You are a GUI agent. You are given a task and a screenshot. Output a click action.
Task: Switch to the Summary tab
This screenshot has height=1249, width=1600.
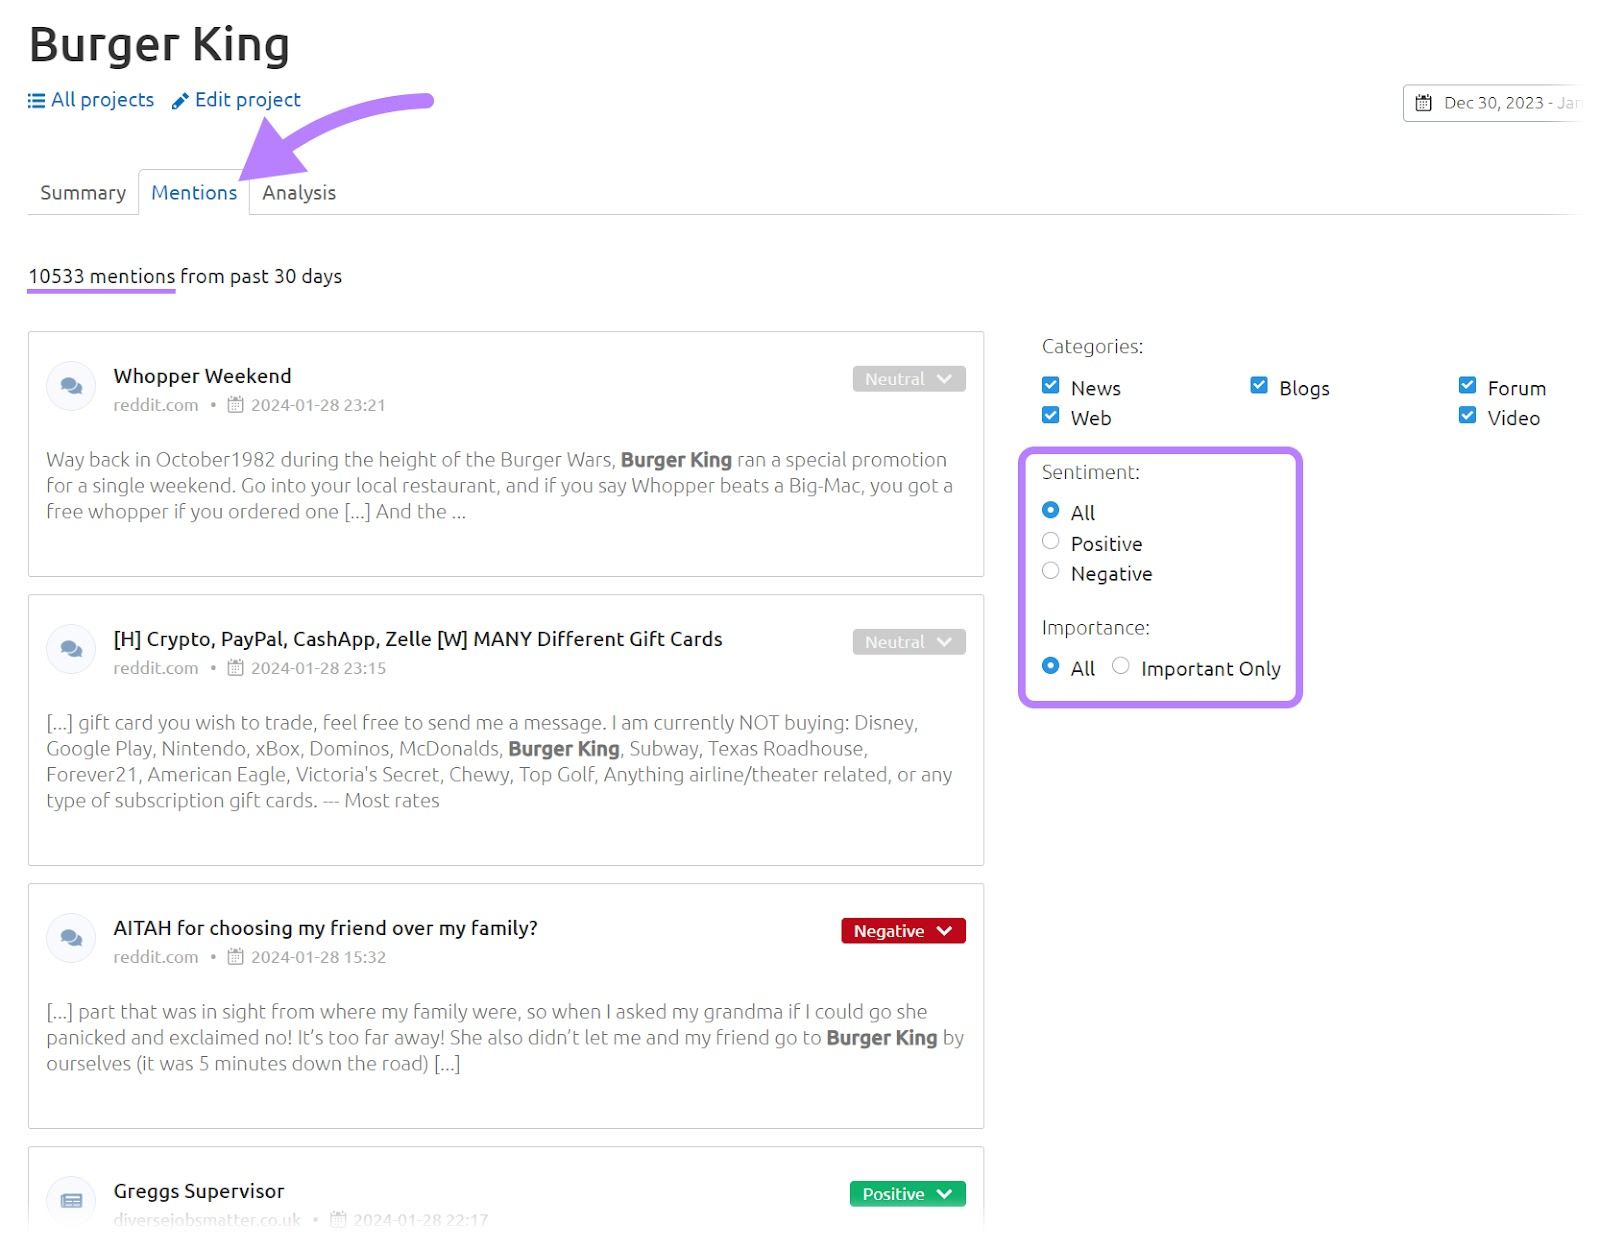click(82, 192)
